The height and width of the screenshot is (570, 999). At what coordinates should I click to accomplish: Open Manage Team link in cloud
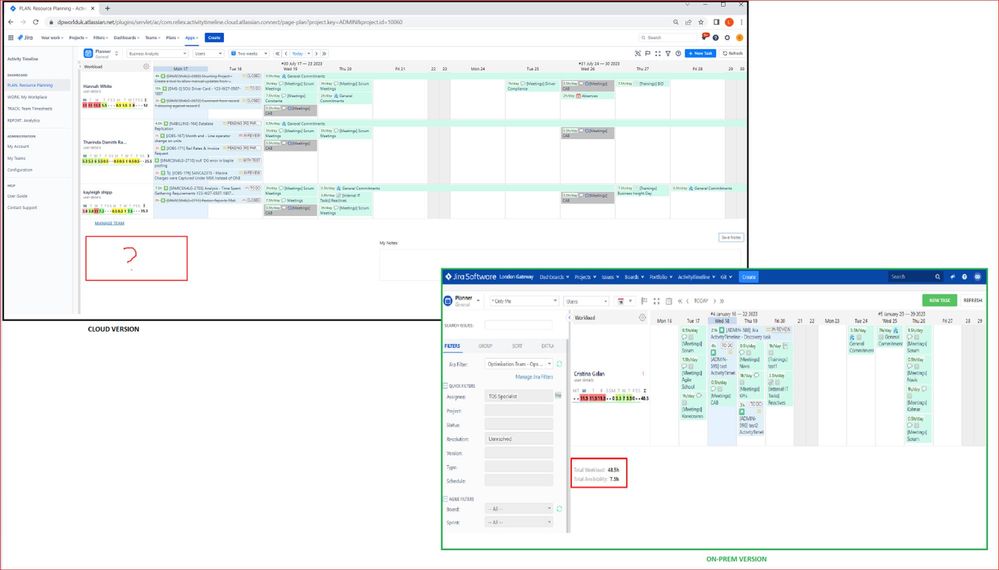(x=110, y=223)
